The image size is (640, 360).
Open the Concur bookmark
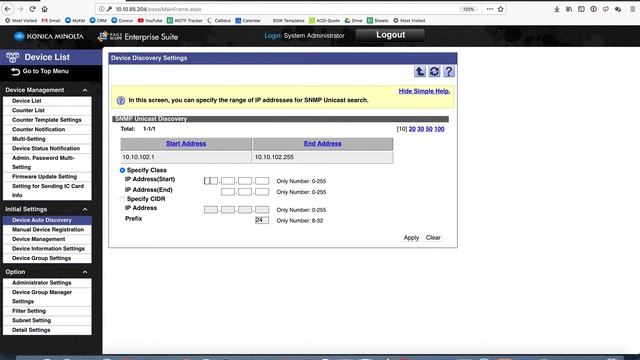(x=122, y=20)
